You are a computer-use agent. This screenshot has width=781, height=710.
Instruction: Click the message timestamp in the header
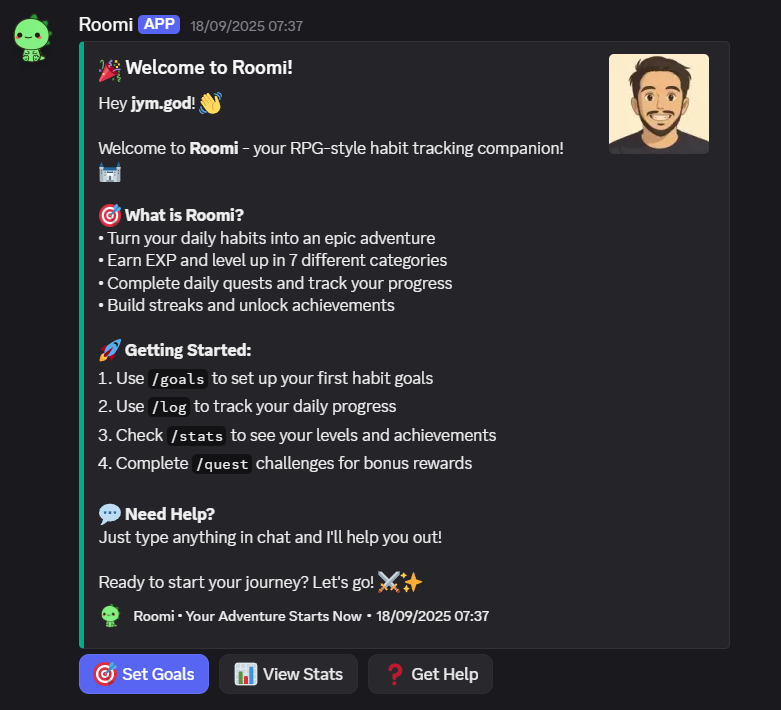coord(246,26)
